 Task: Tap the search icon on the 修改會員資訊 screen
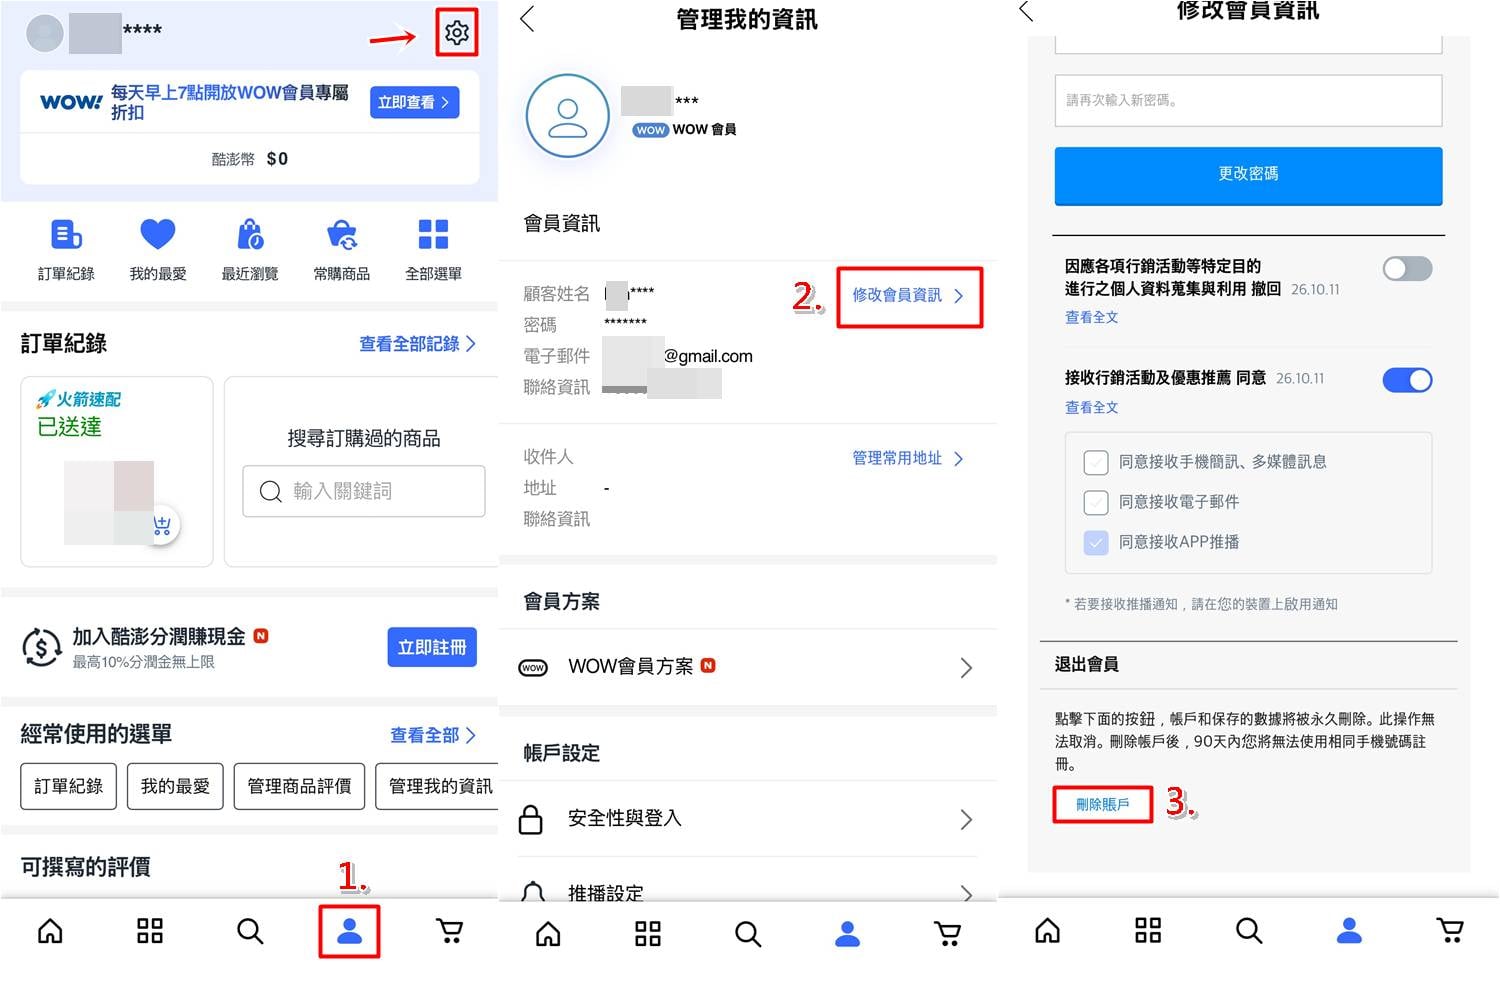coord(1249,931)
